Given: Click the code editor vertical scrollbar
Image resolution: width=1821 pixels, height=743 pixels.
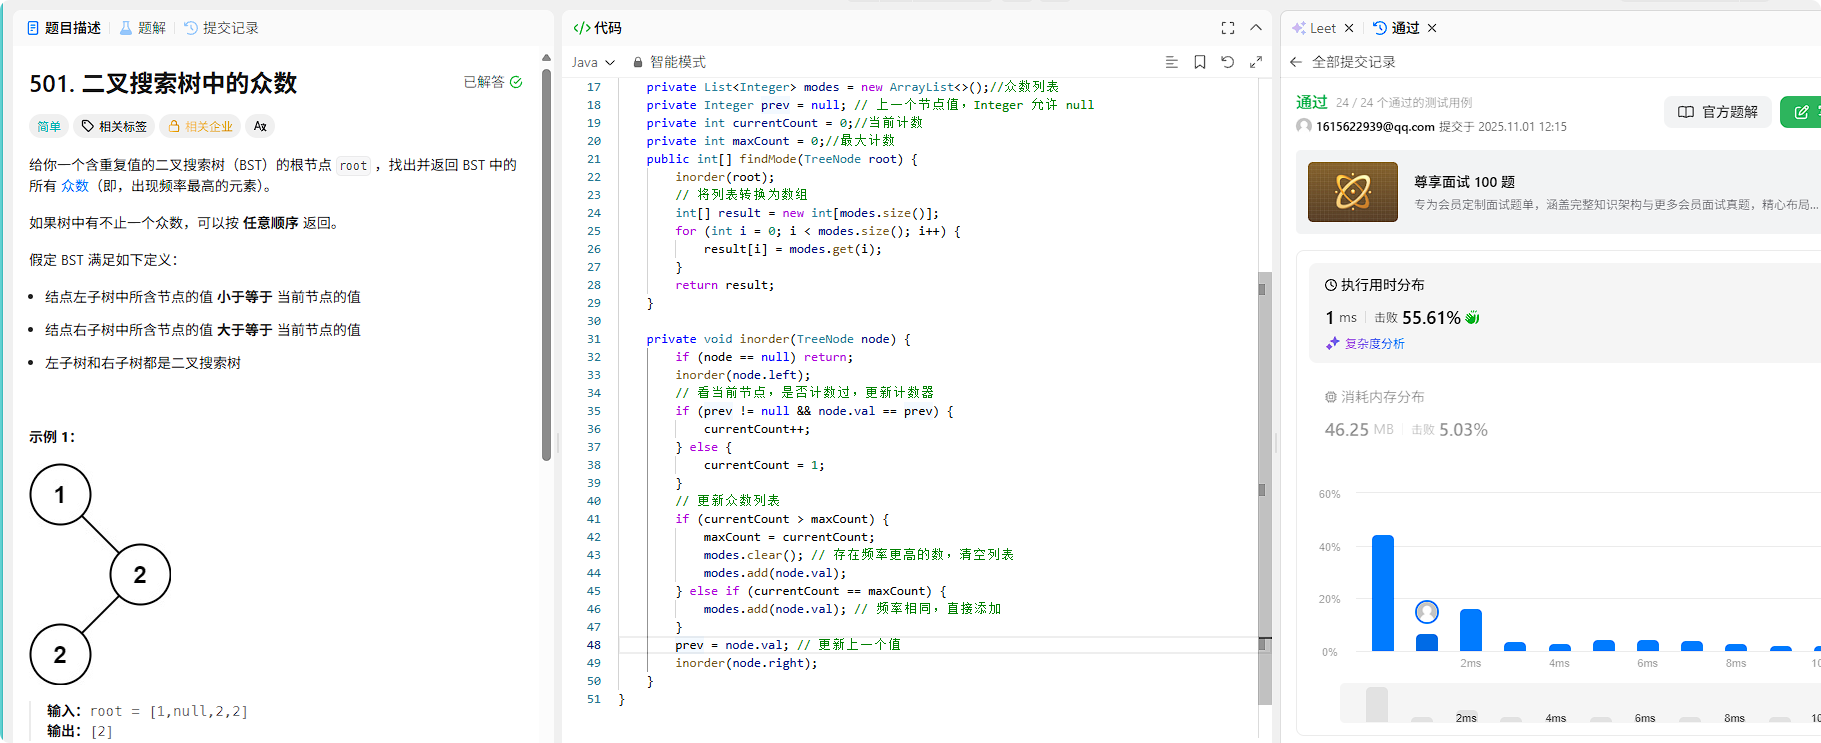Looking at the screenshot, I should click(1264, 488).
